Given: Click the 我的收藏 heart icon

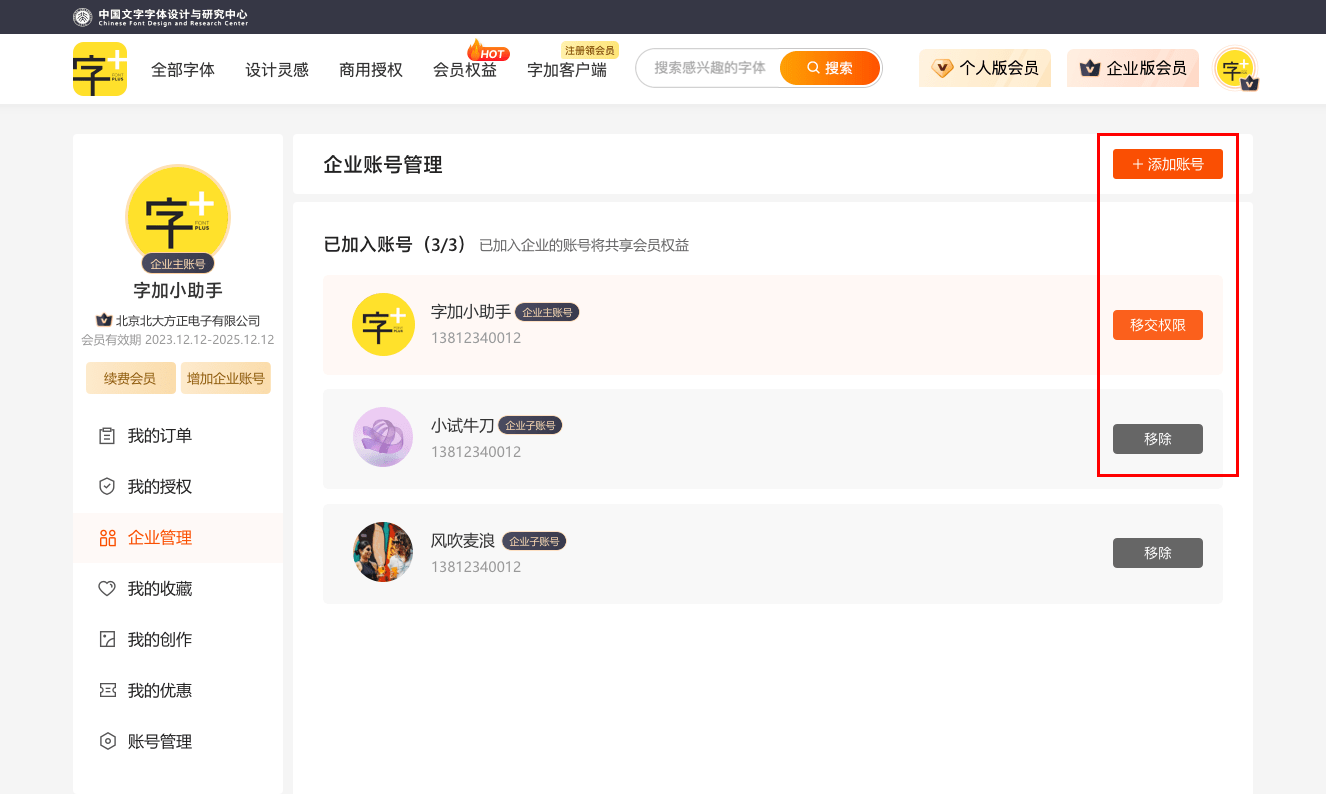Looking at the screenshot, I should (x=107, y=589).
